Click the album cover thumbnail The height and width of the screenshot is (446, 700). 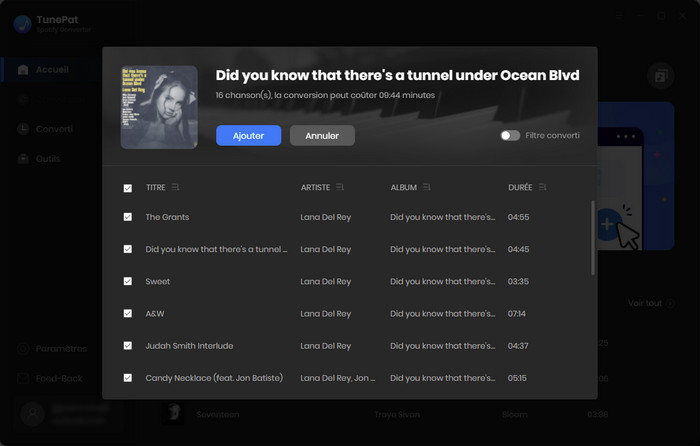159,107
